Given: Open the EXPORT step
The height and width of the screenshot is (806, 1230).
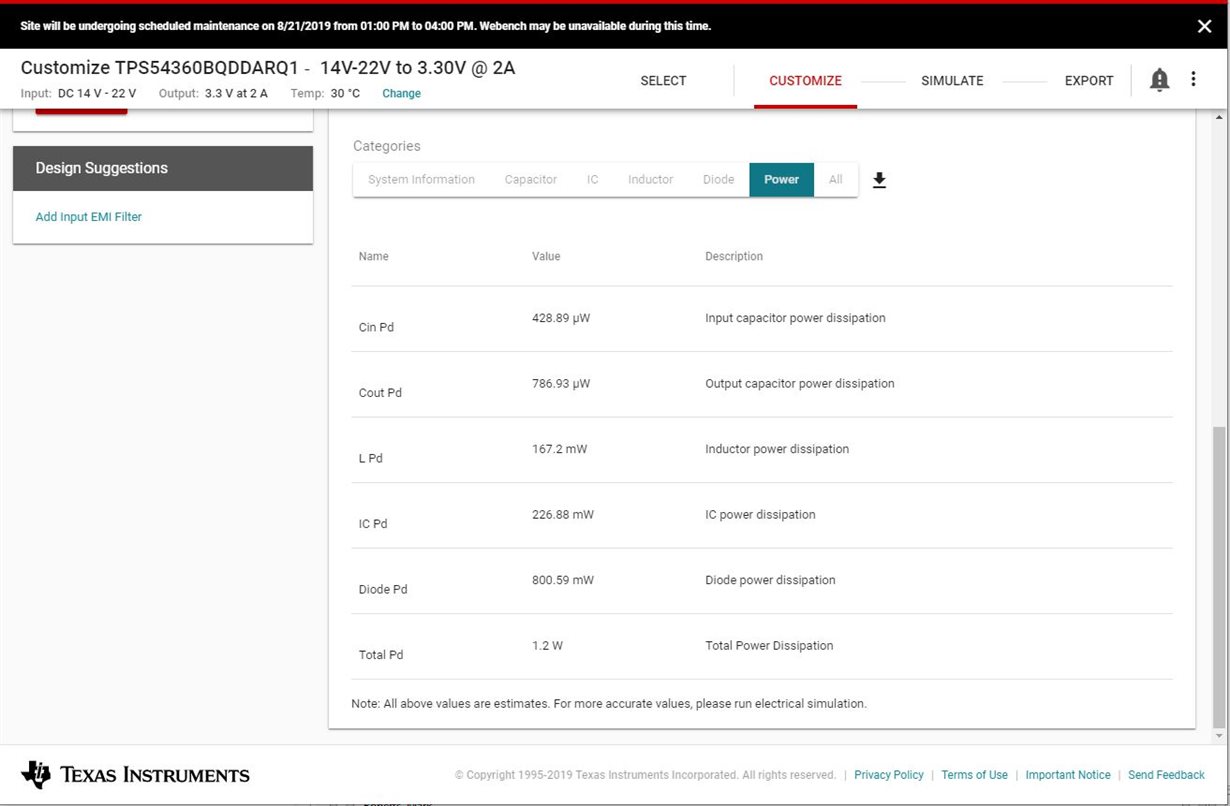Looking at the screenshot, I should (x=1089, y=81).
